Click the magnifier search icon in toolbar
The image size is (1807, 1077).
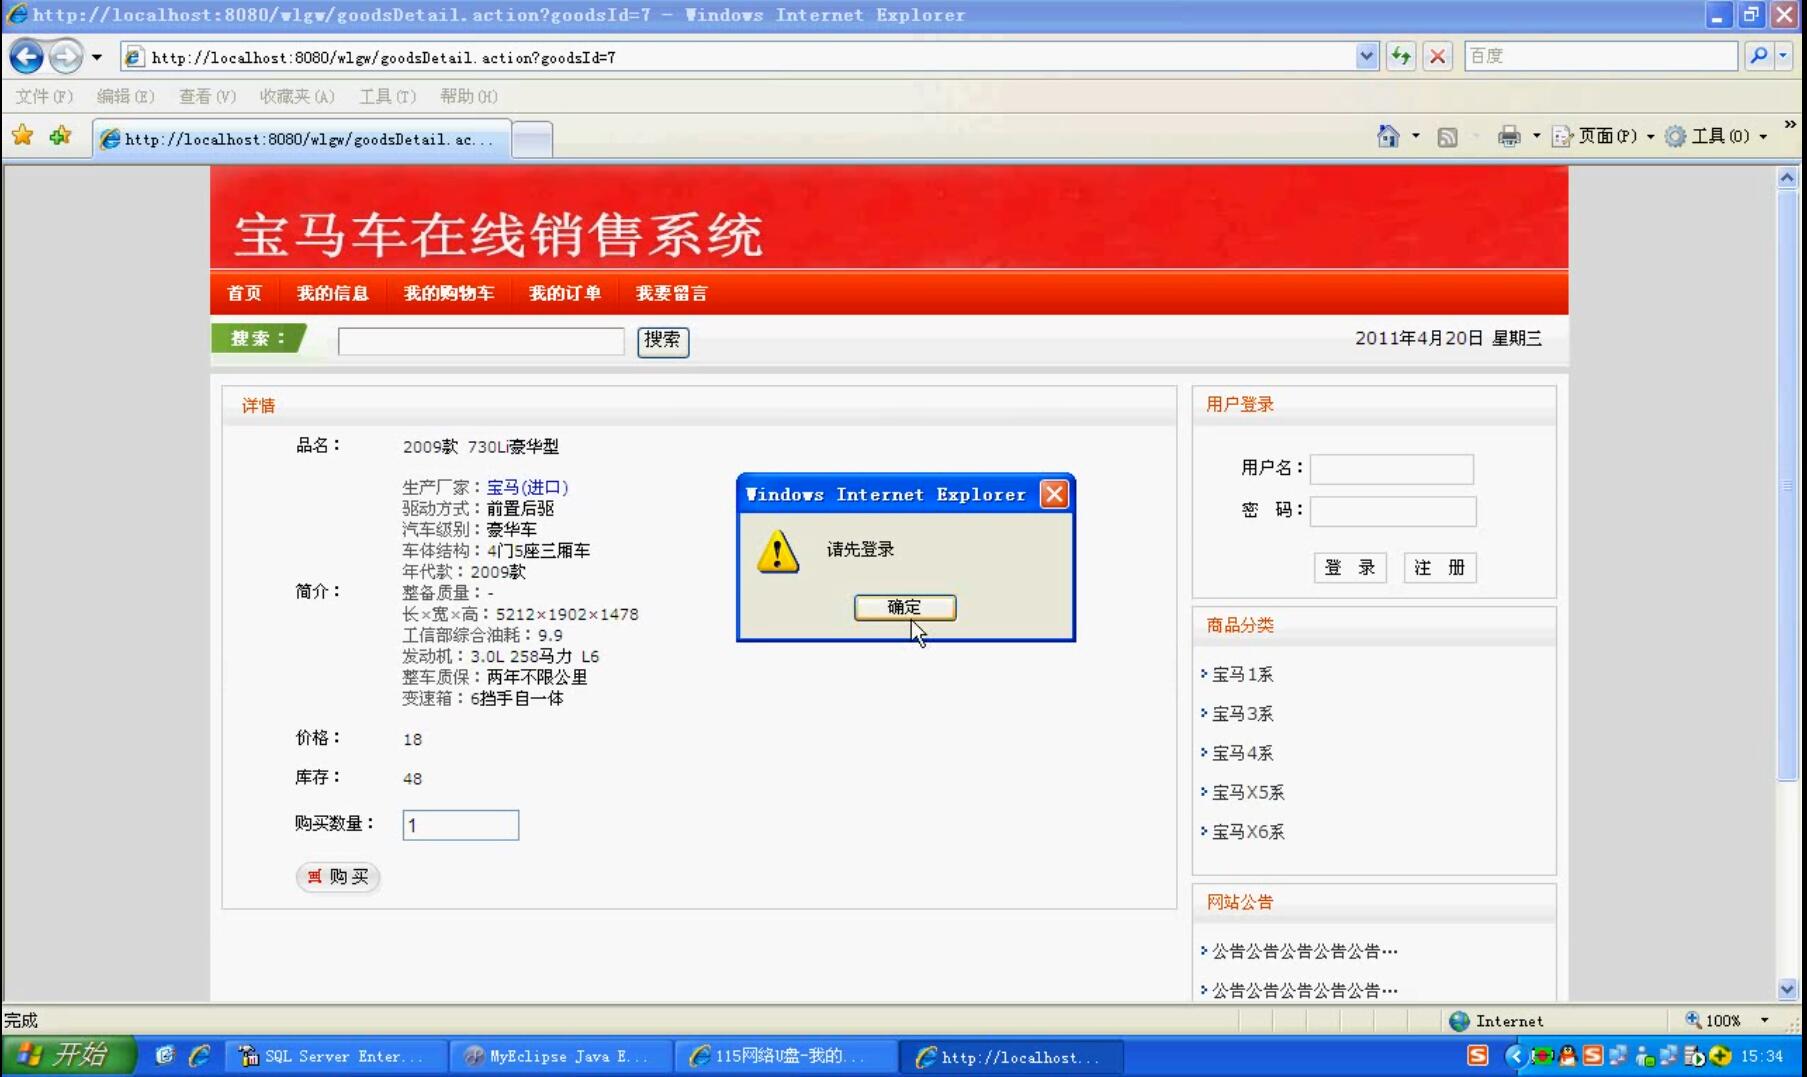1759,56
